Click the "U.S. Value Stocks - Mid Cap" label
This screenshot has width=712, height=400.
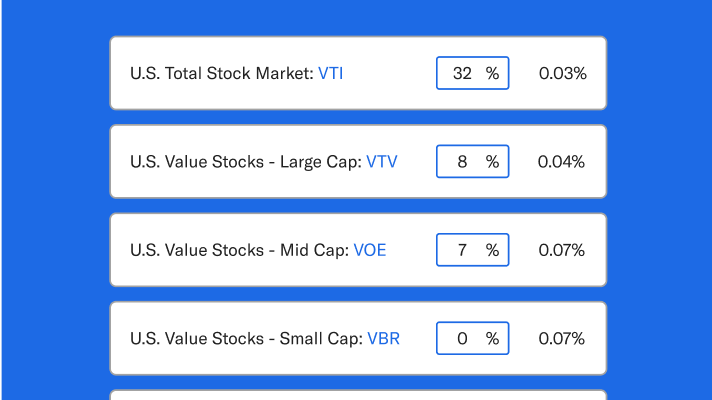click(x=239, y=250)
